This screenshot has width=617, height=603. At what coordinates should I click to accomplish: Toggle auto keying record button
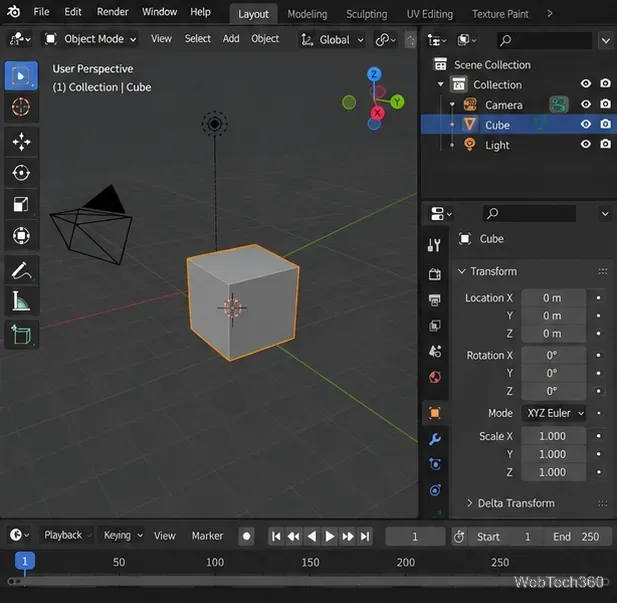(246, 536)
